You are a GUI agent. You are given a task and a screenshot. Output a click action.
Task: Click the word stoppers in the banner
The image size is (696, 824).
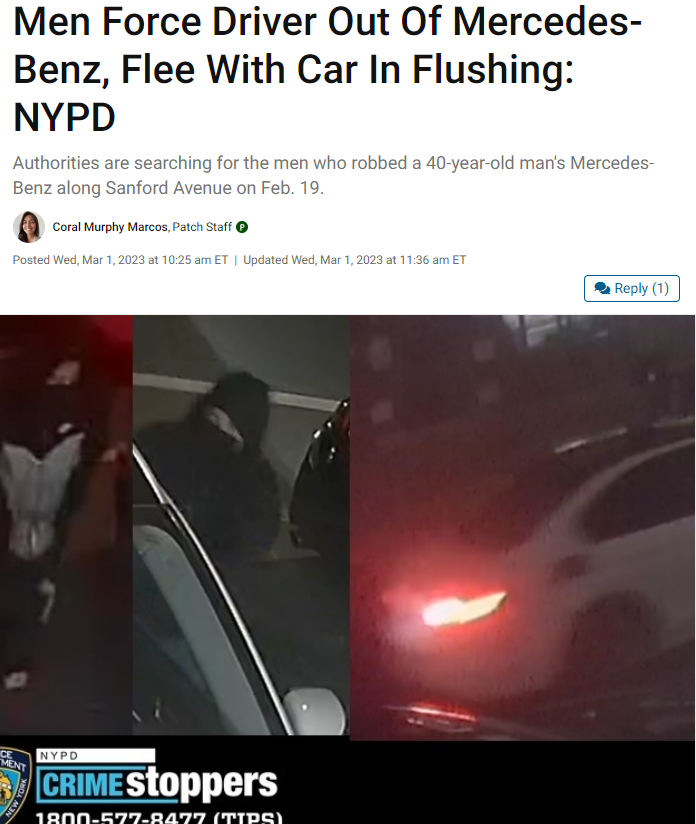pos(201,784)
